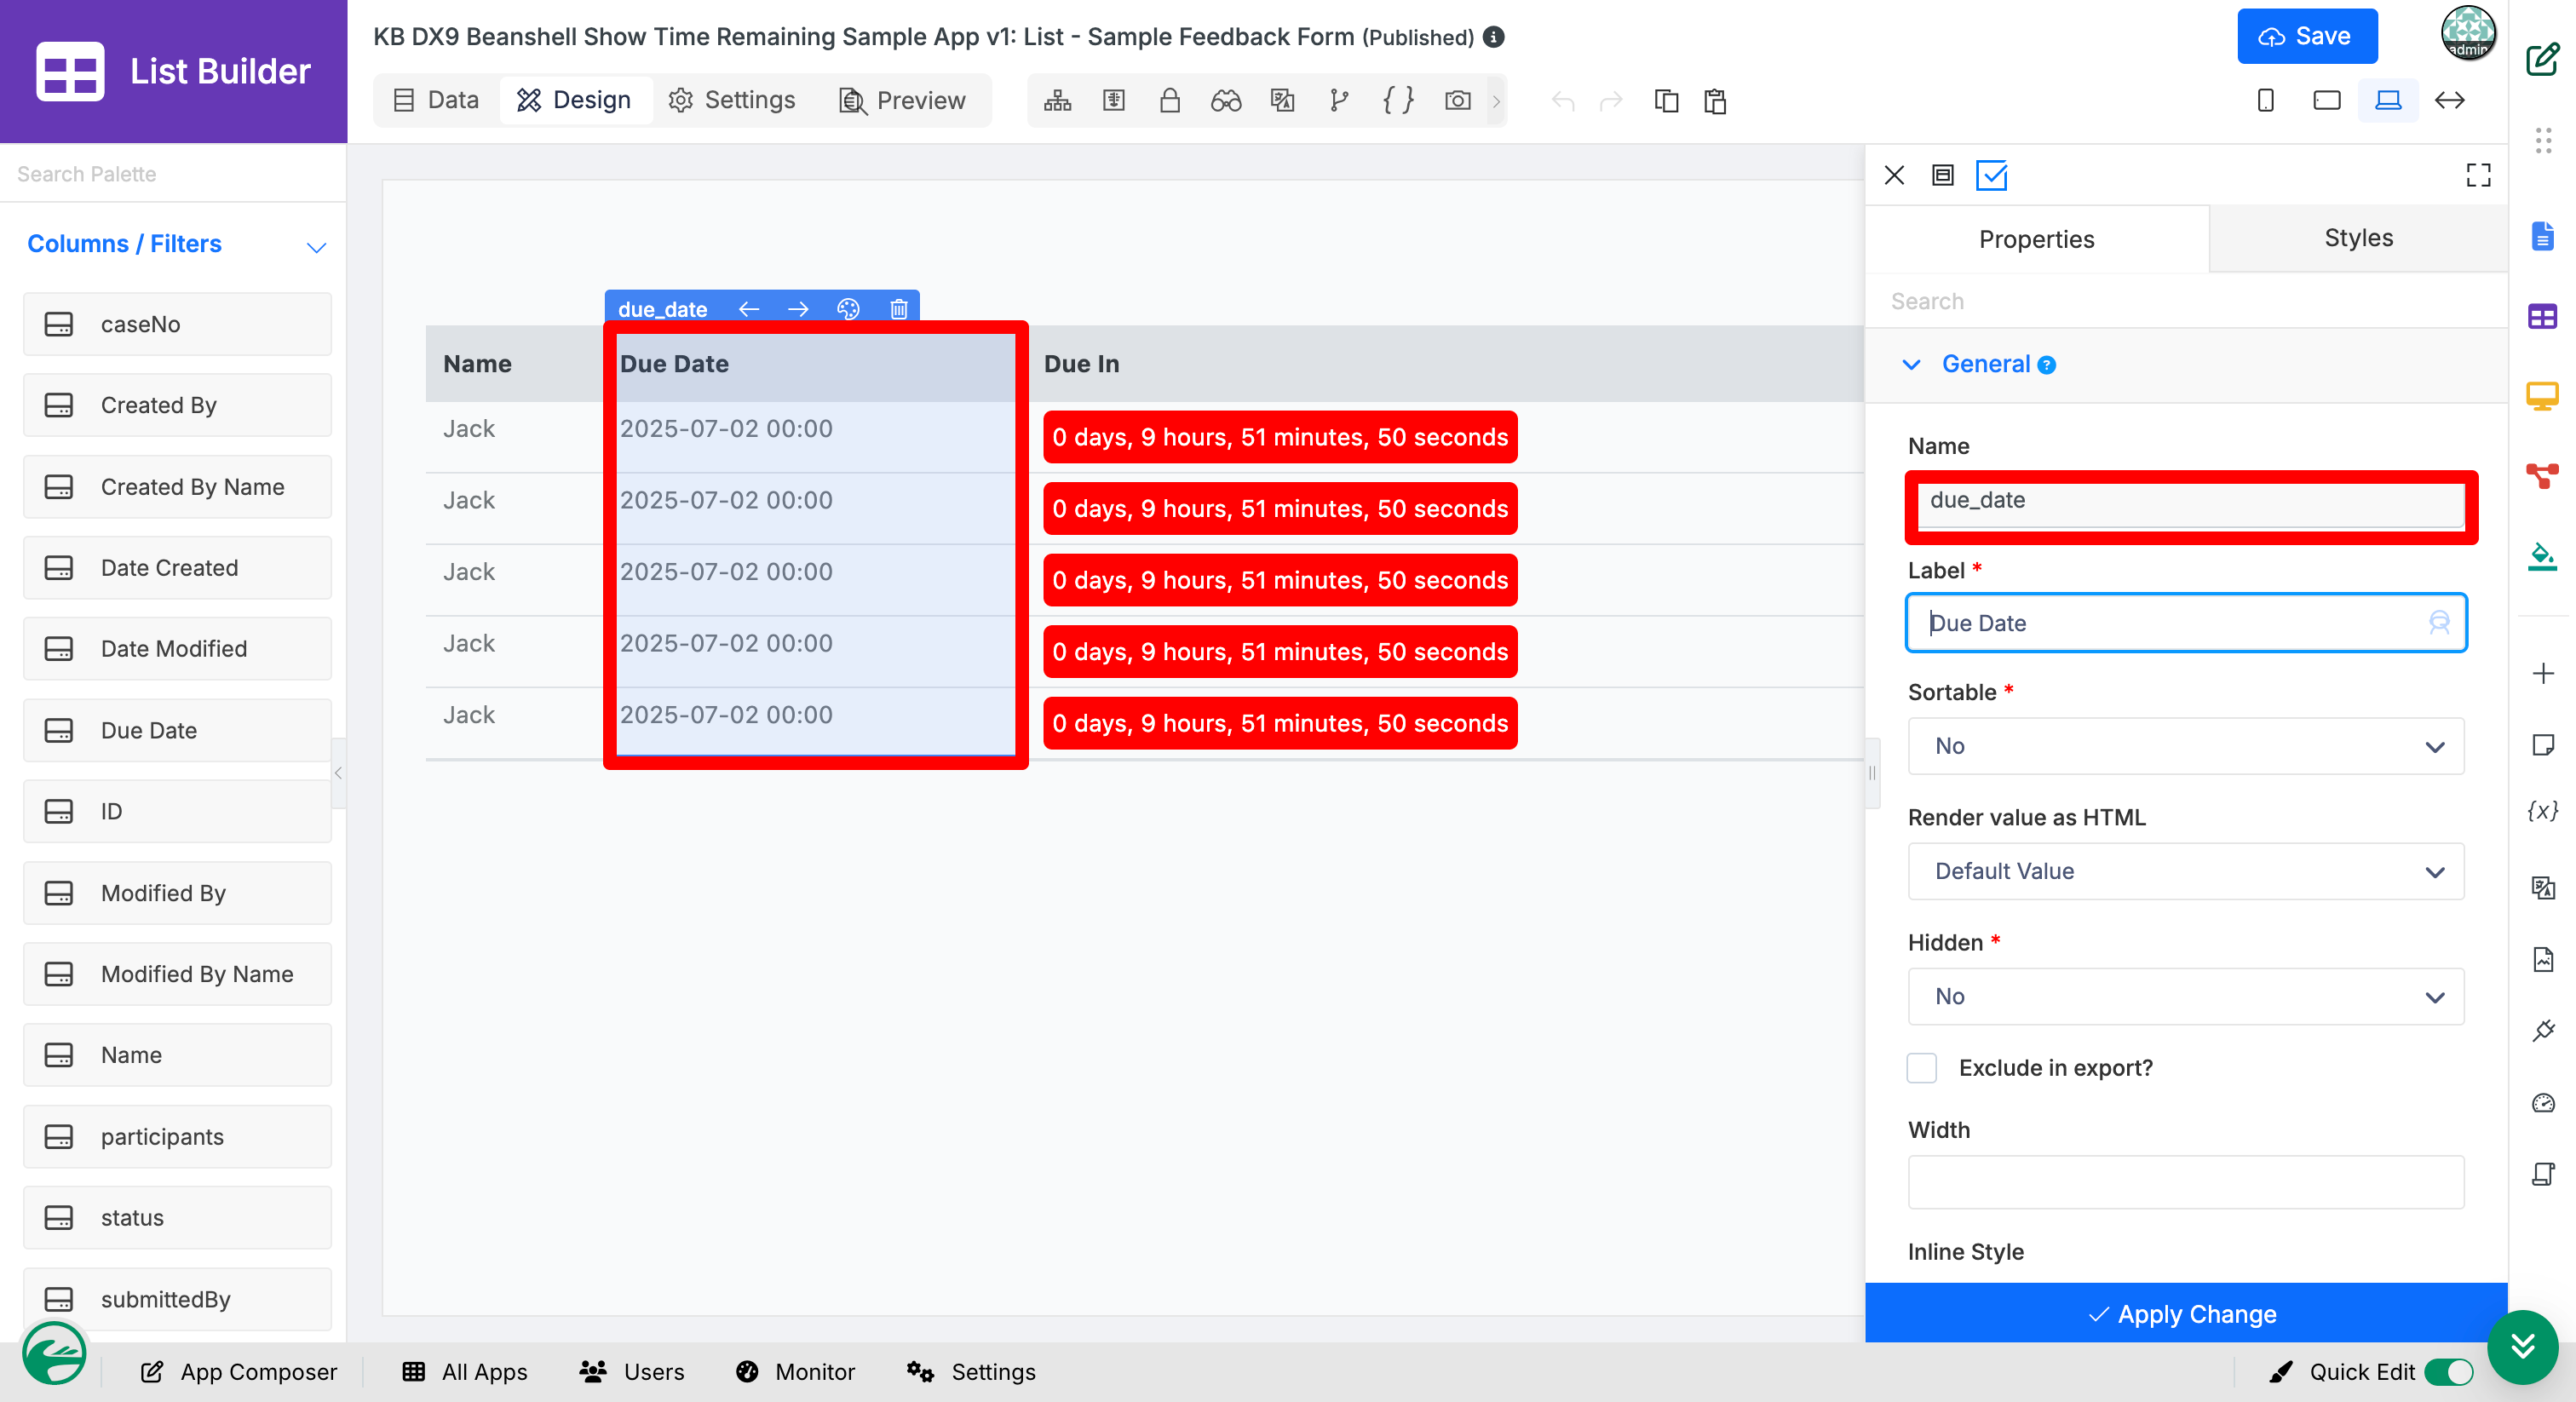Screen dimensions: 2576x1402
Task: Check the Exclude in export checkbox
Action: [x=1921, y=1068]
